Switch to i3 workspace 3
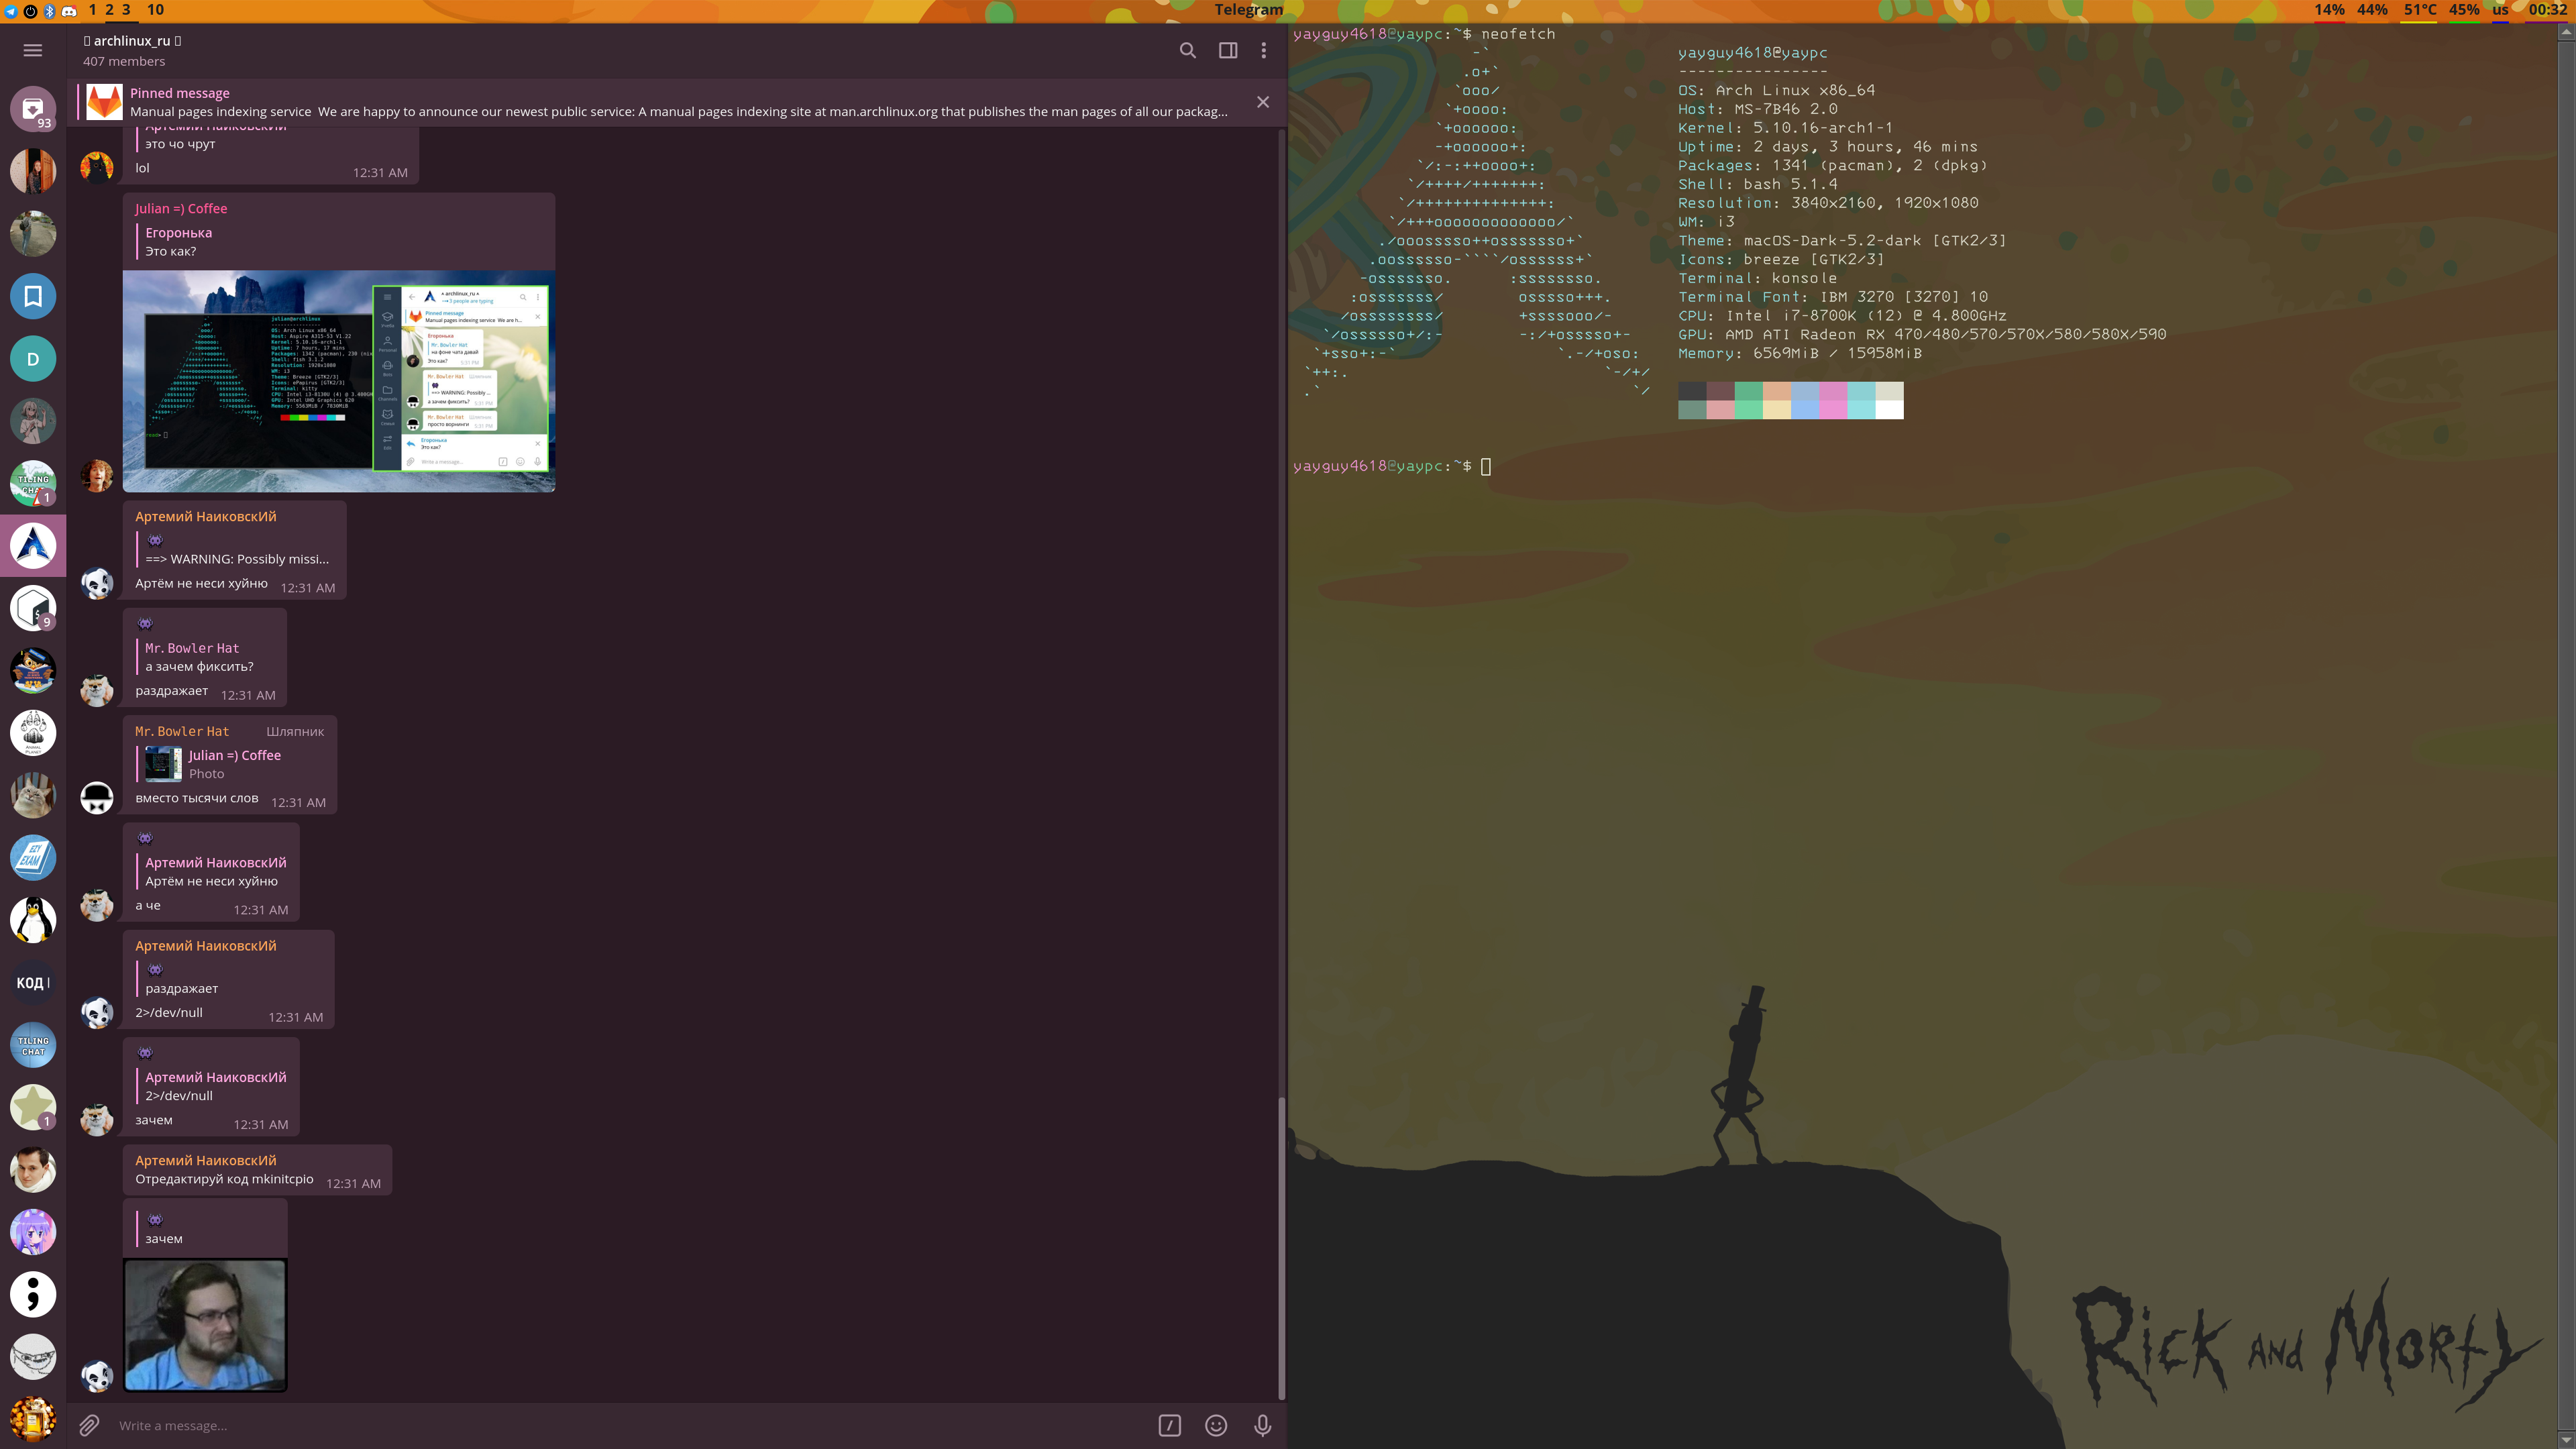 tap(126, 10)
